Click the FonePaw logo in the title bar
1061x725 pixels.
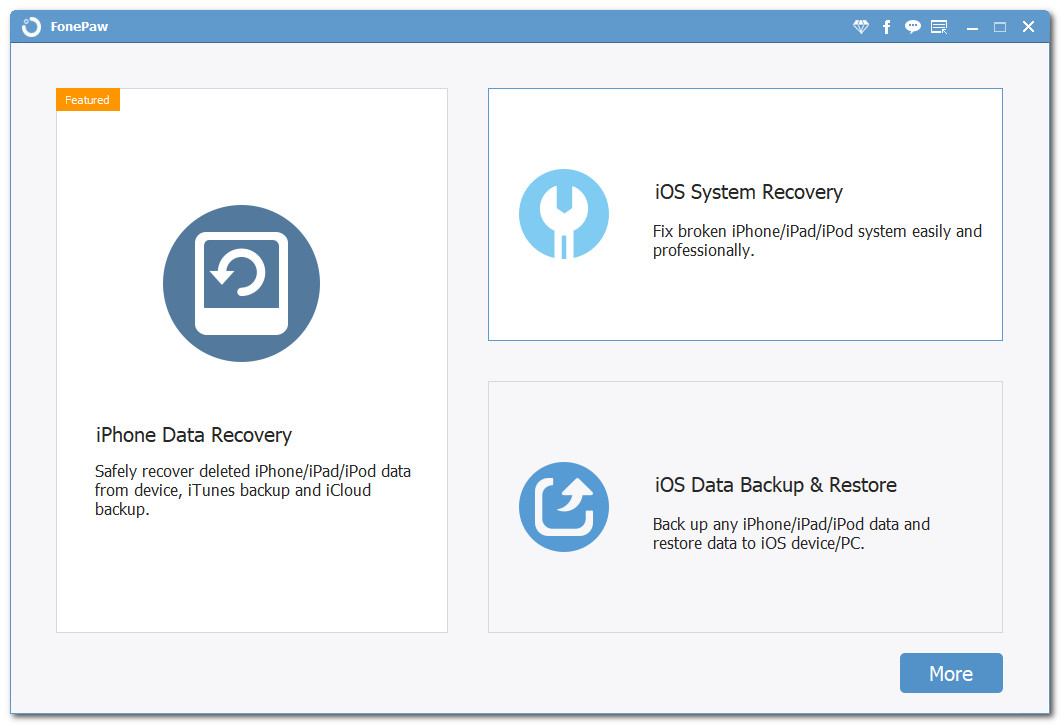tap(31, 27)
